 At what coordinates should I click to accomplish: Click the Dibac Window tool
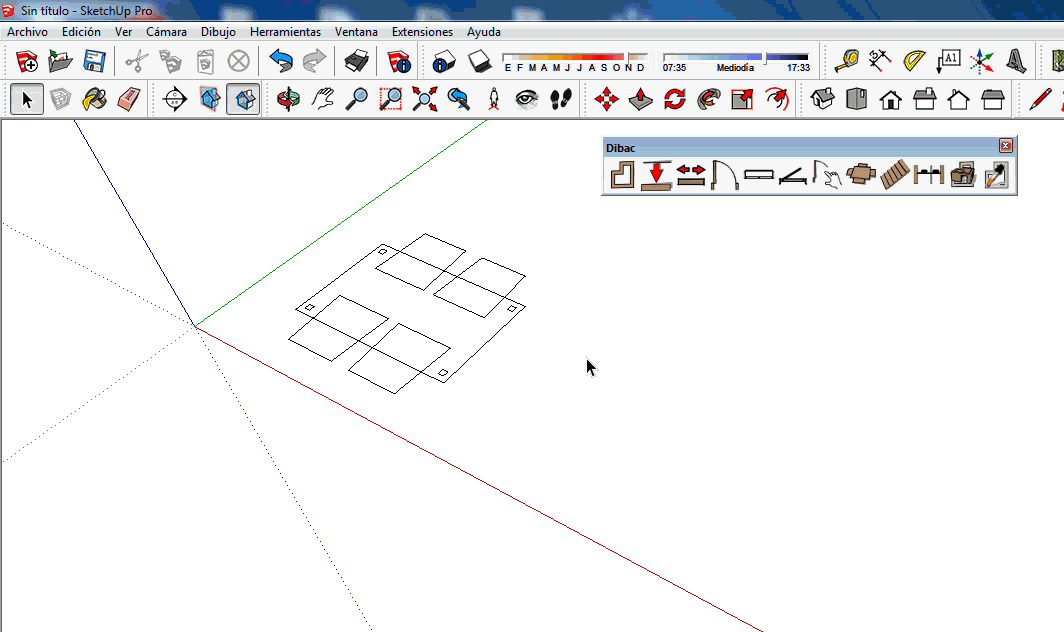point(759,176)
